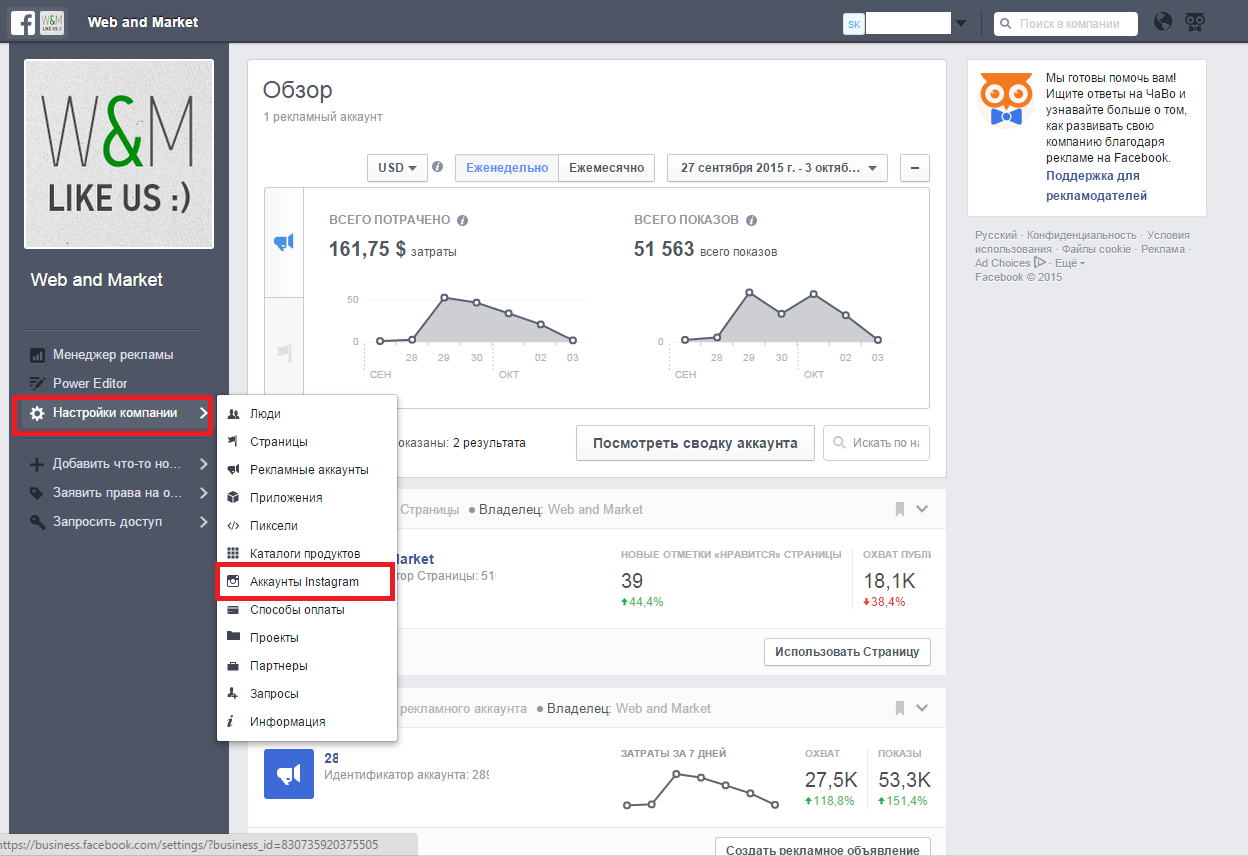This screenshot has width=1248, height=856.
Task: Focus the Искать по search field in Обзор
Action: click(x=877, y=443)
